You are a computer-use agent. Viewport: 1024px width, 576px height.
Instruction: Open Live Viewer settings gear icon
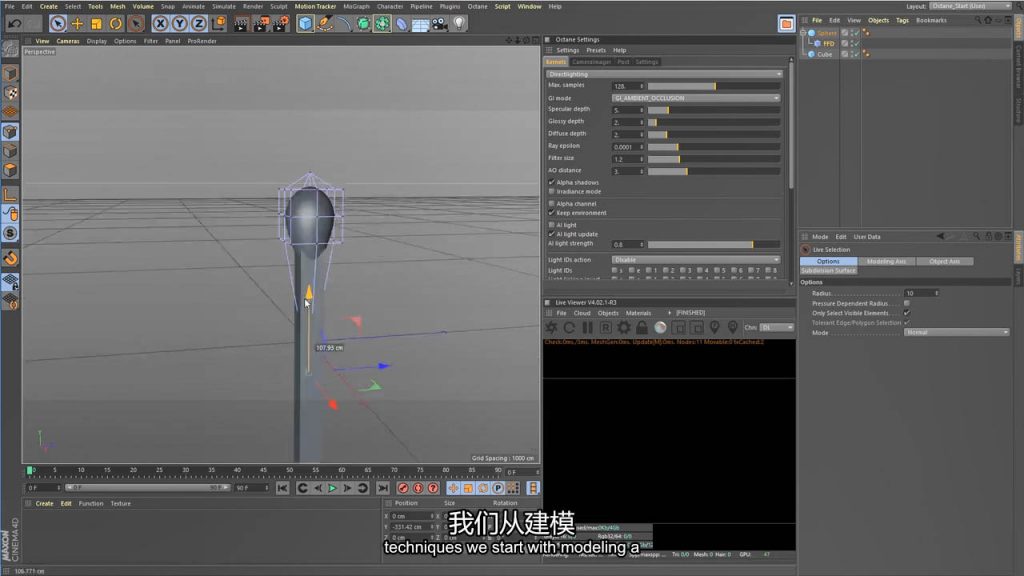point(624,327)
